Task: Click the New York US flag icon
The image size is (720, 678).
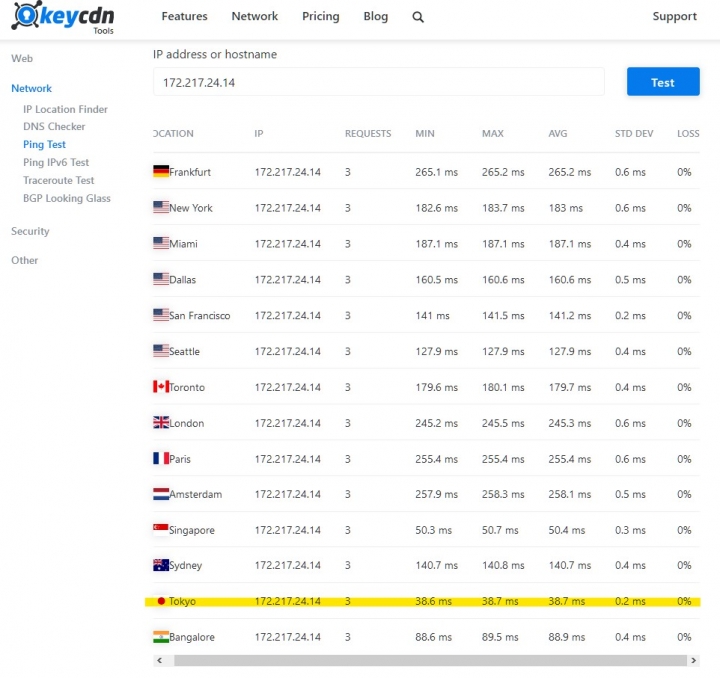Action: coord(161,207)
